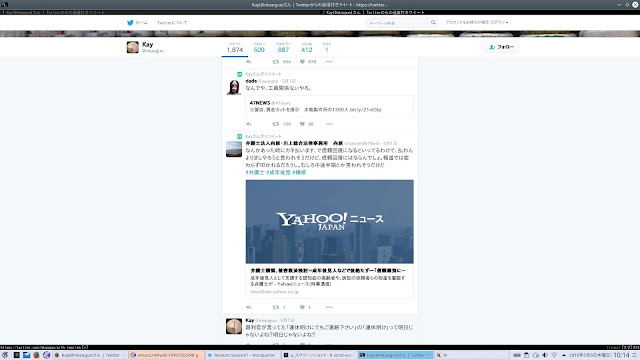Screen dimensions: 640x360
Task: Open the Yahoo news article headline
Action: coord(328,271)
